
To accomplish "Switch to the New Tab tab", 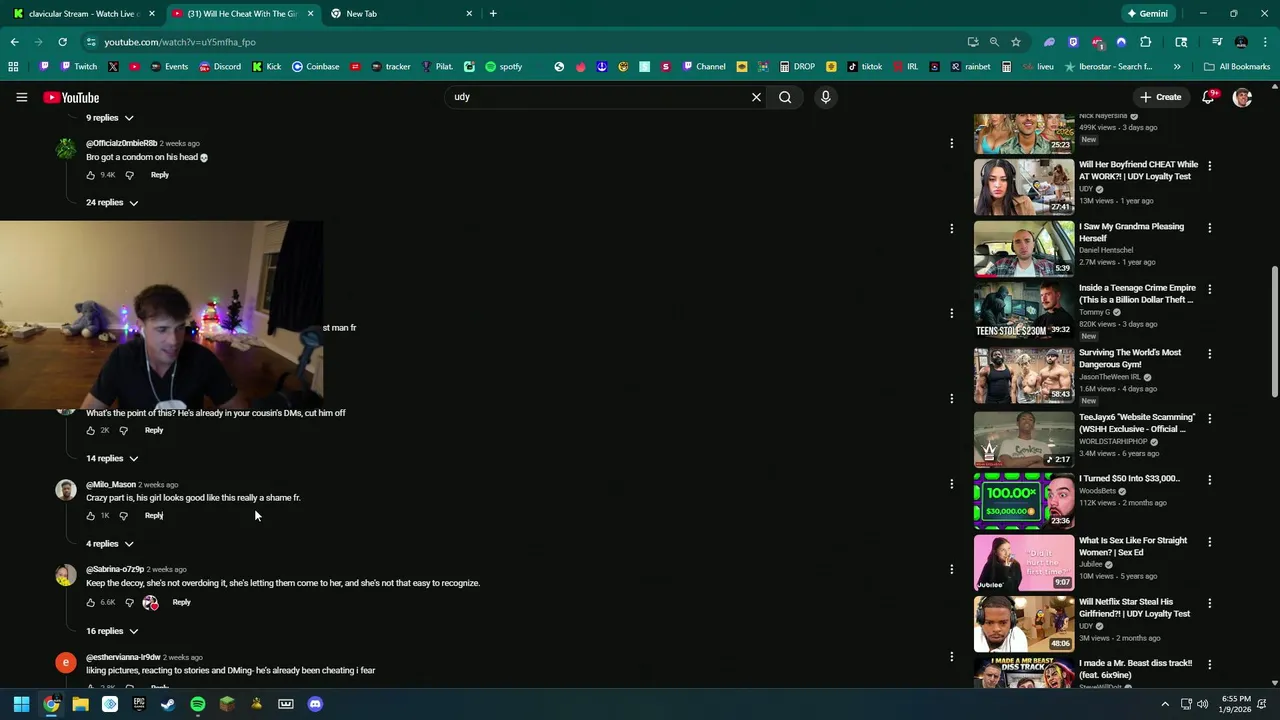I will [x=400, y=14].
